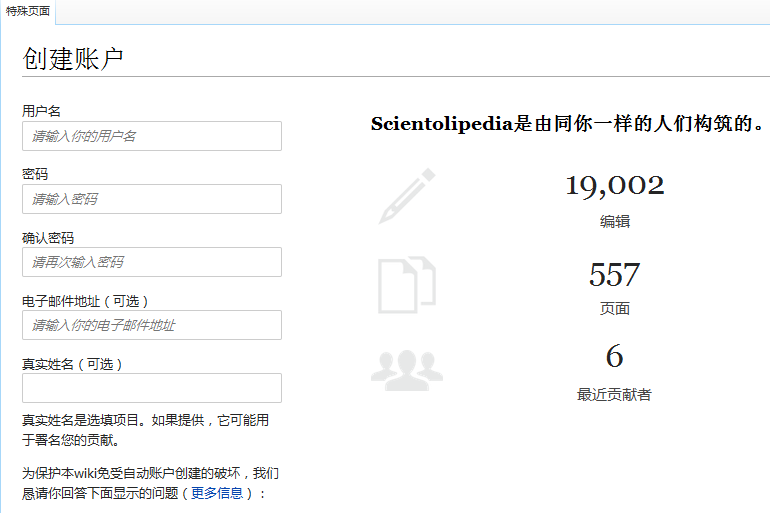
Task: Open the 特殊页面 tab
Action: pos(28,11)
